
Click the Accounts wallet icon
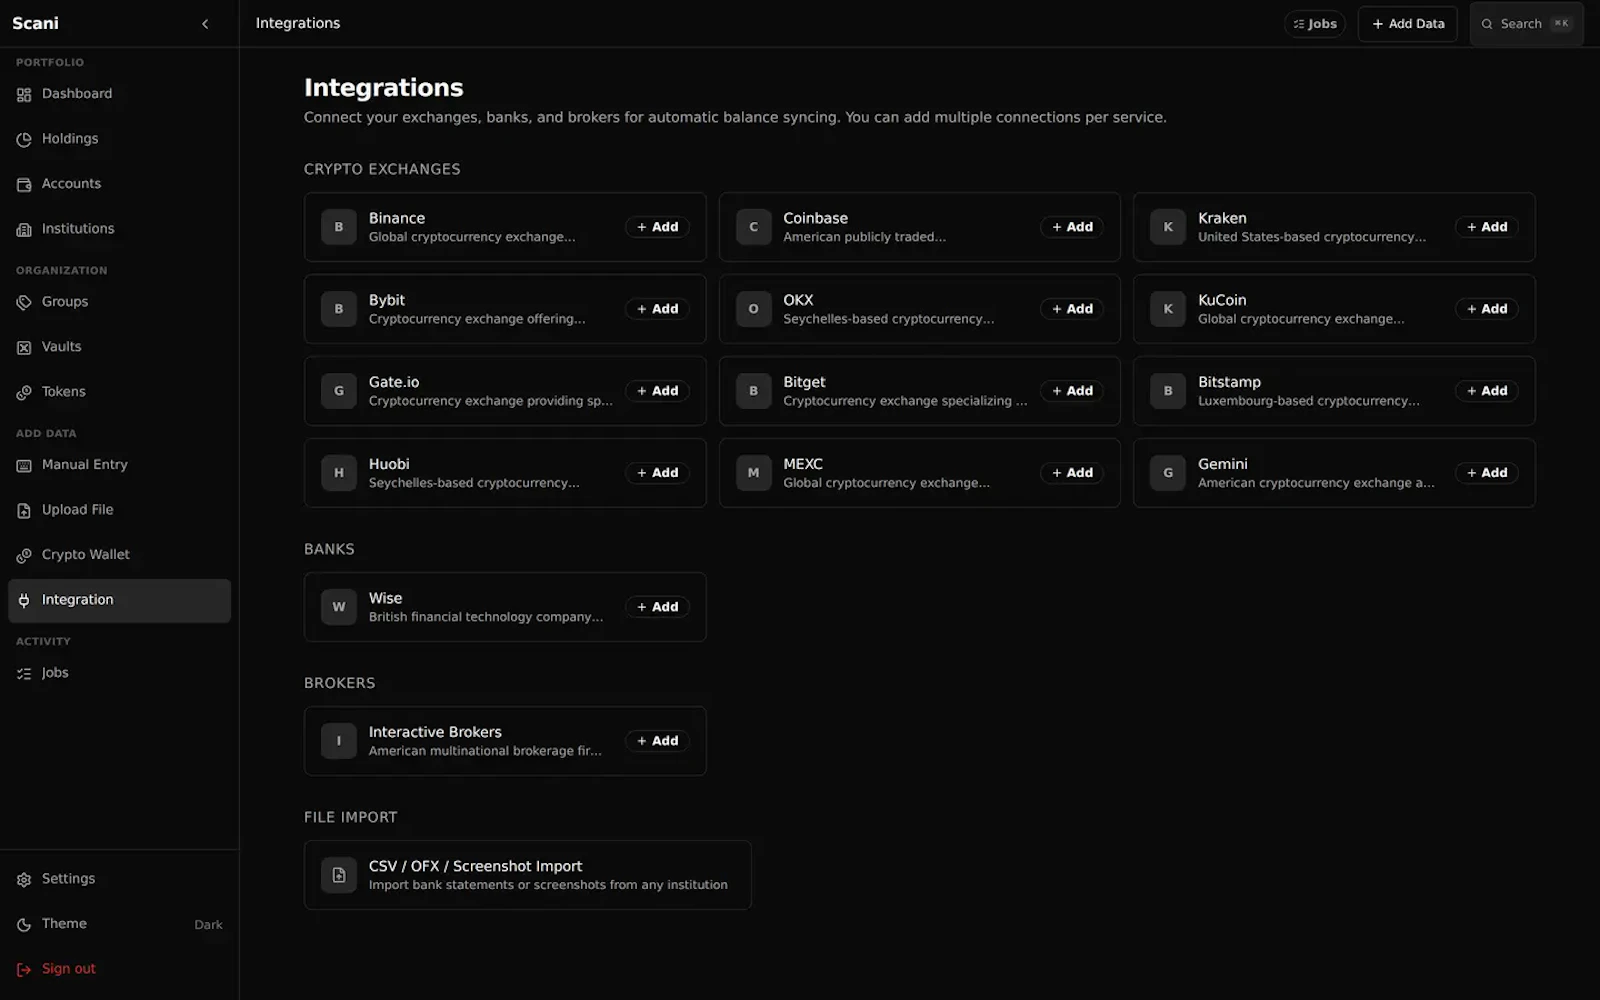pos(24,185)
